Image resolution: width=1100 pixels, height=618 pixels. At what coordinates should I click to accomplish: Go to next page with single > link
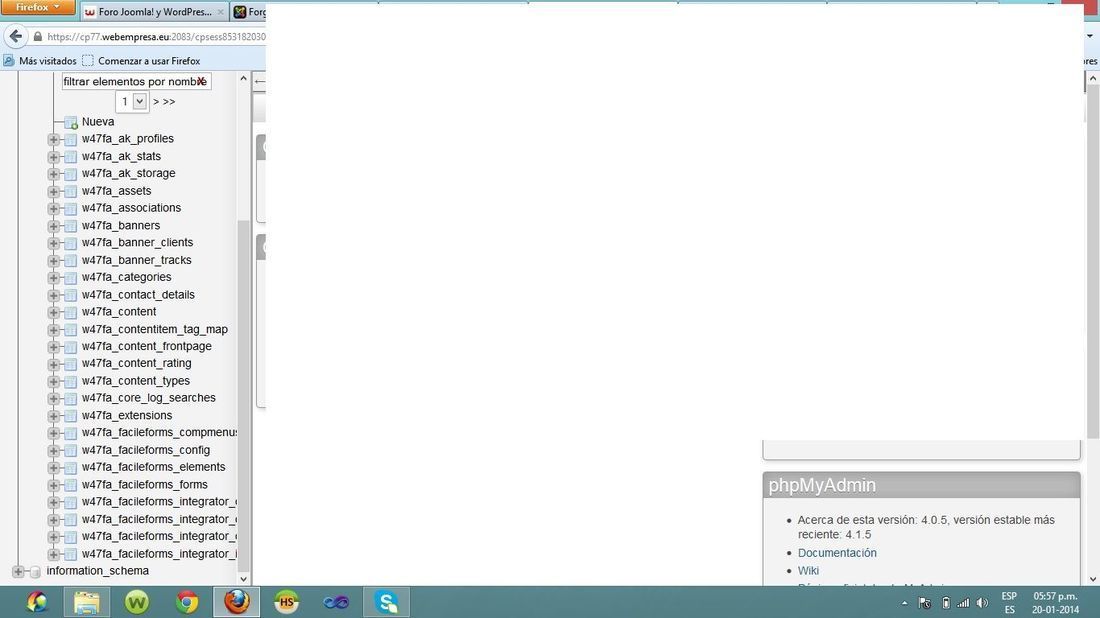click(156, 102)
